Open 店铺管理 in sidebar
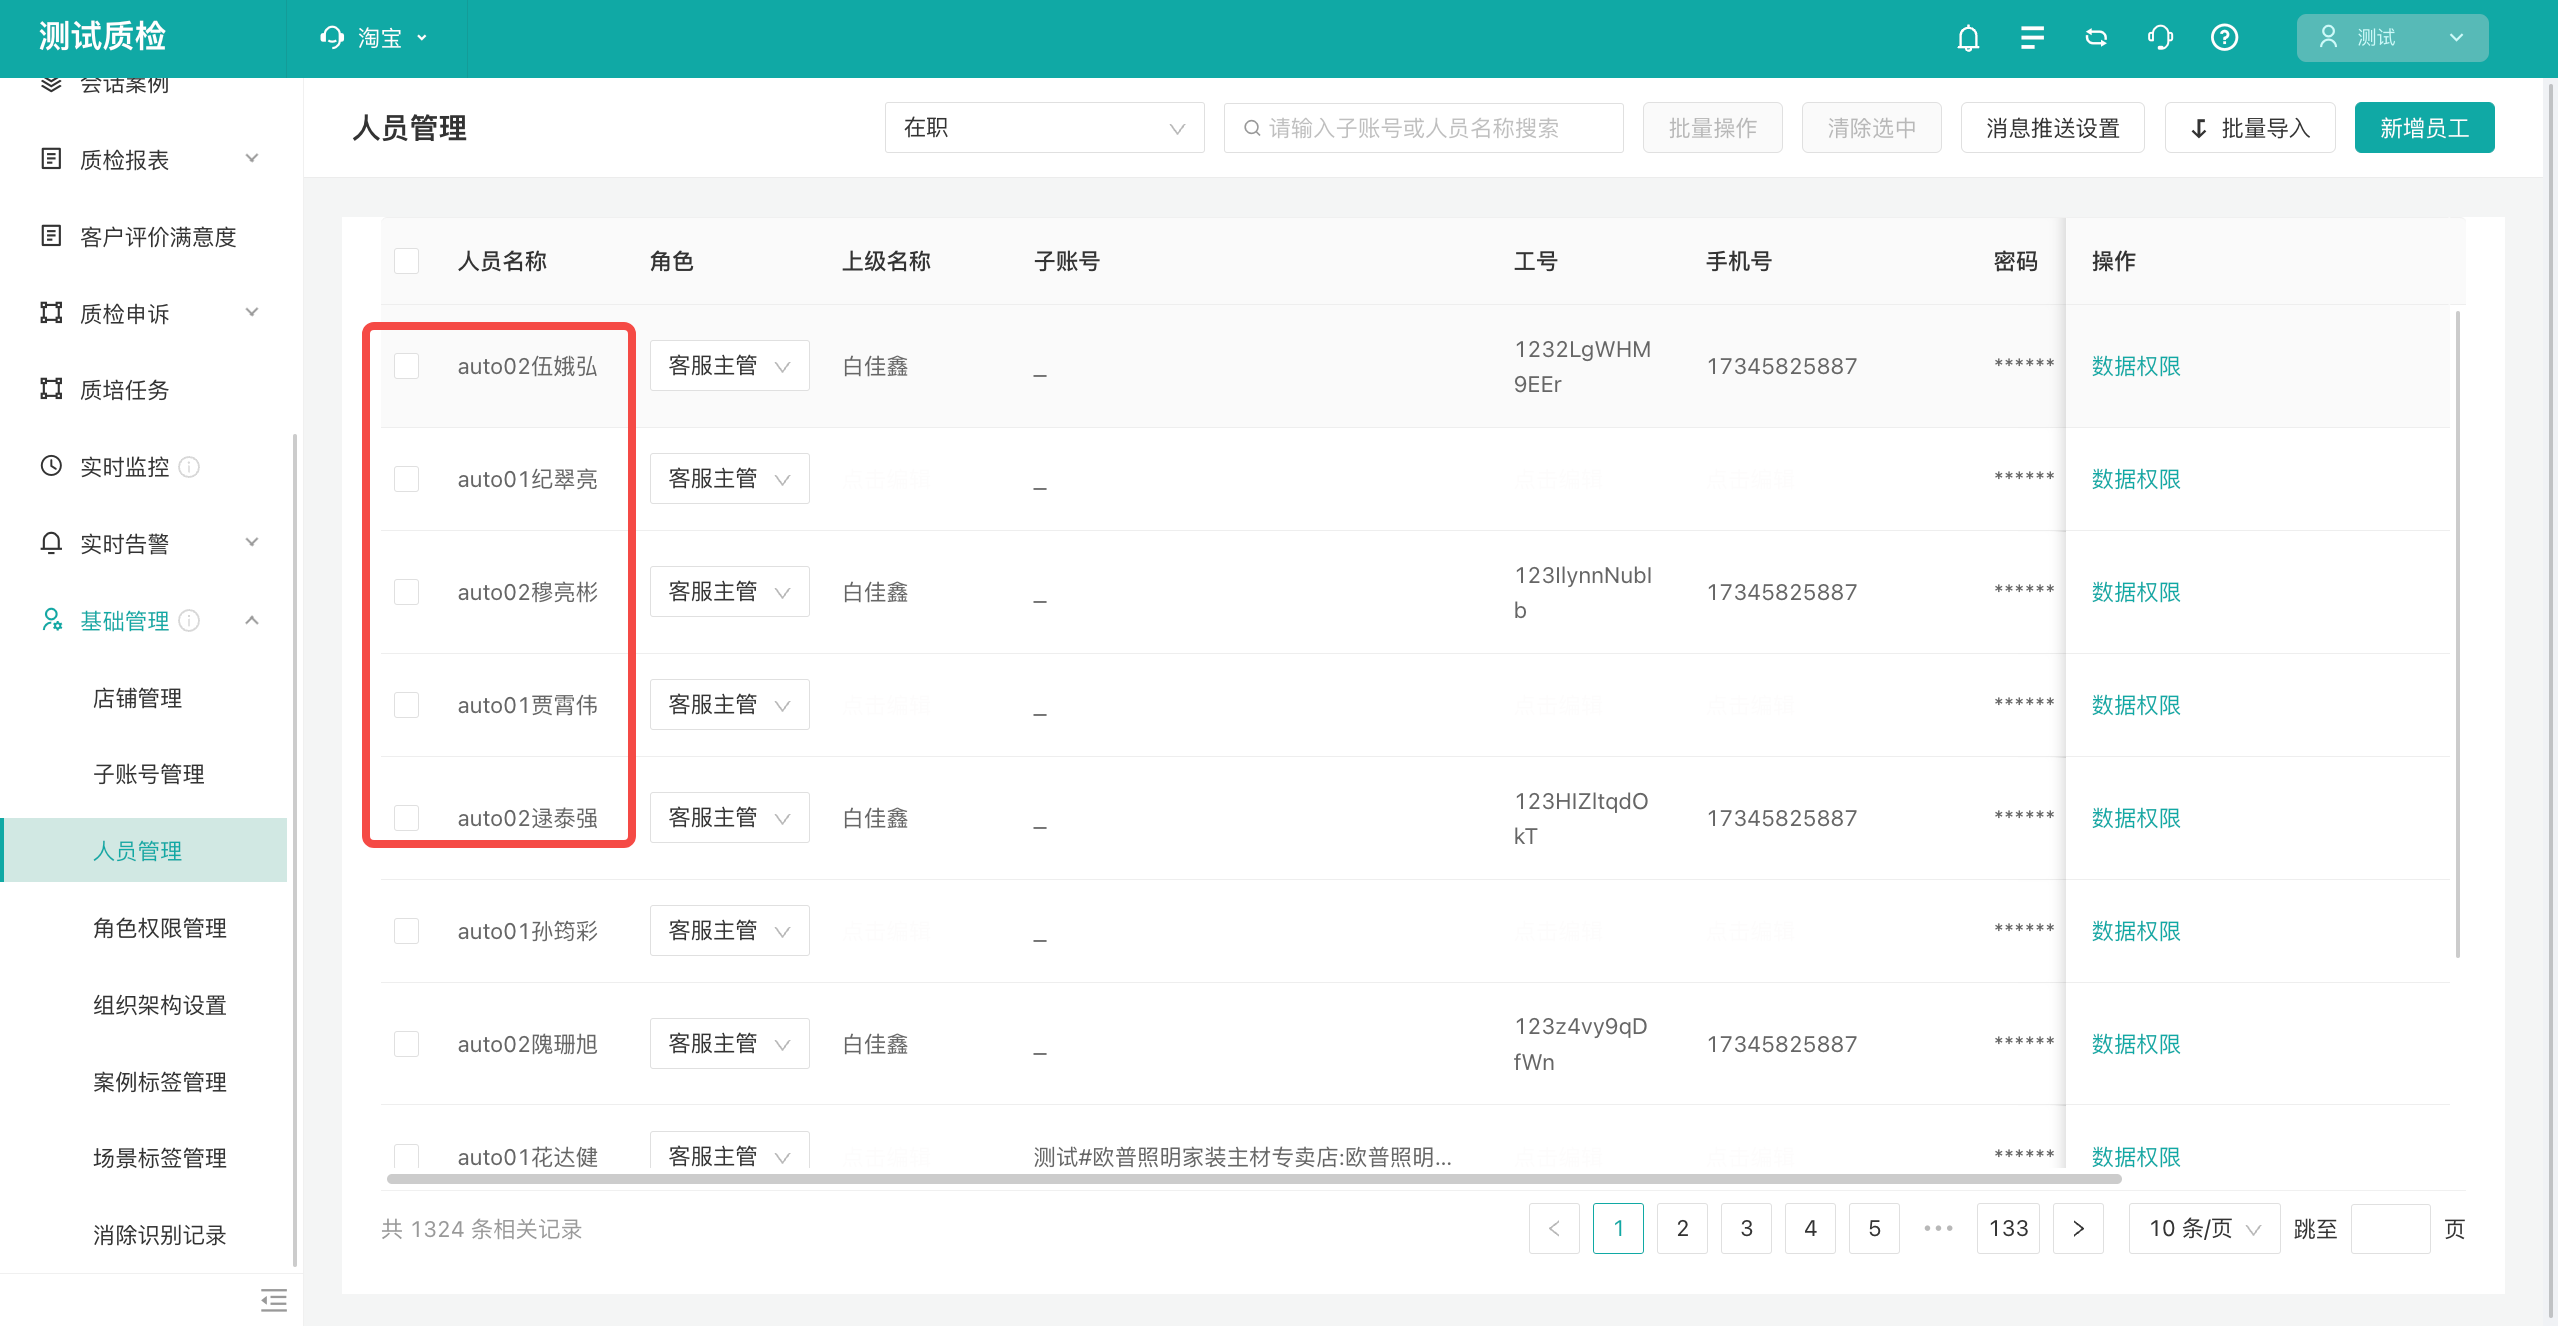This screenshot has width=2558, height=1326. point(138,698)
